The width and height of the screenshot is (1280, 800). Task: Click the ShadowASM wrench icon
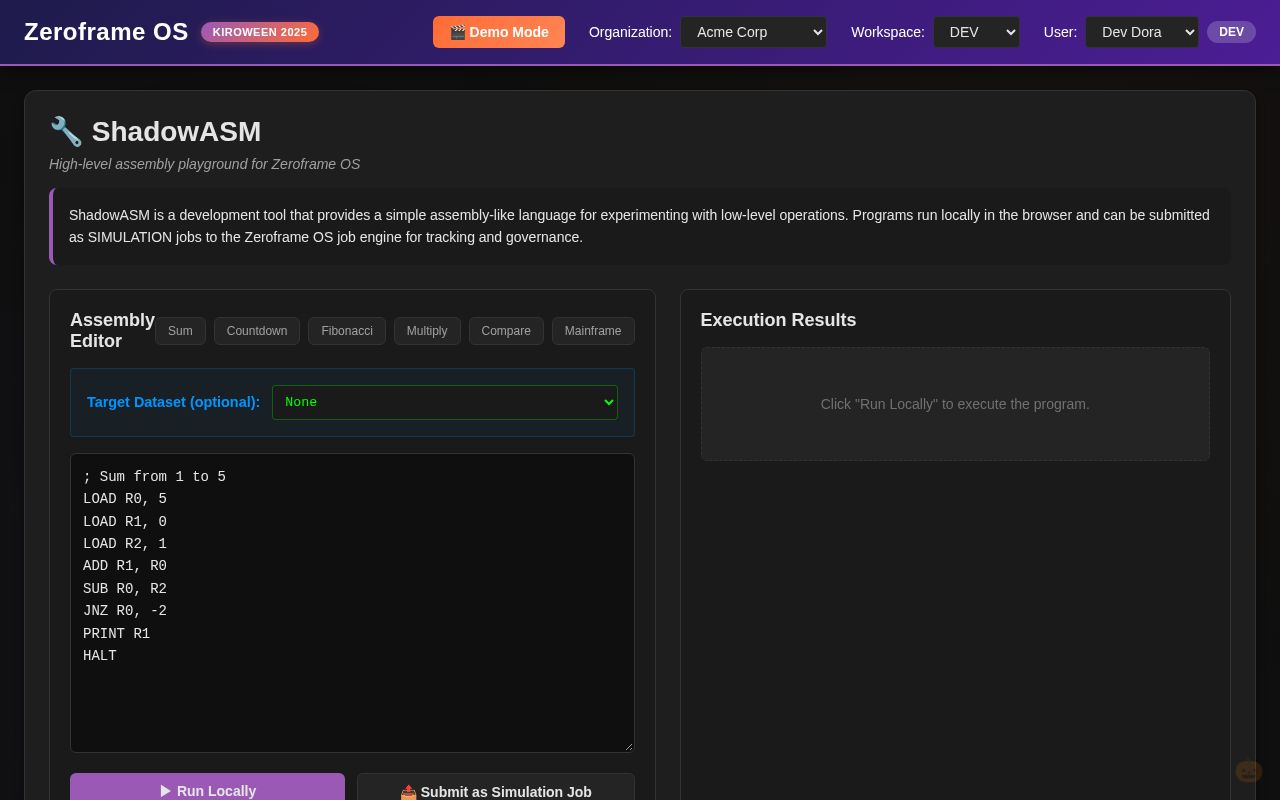(66, 131)
